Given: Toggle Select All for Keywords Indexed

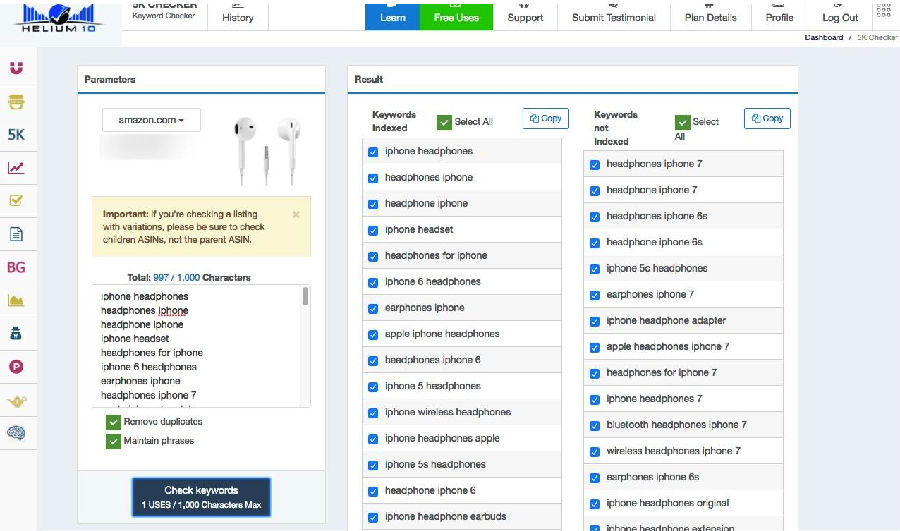Looking at the screenshot, I should pyautogui.click(x=445, y=122).
